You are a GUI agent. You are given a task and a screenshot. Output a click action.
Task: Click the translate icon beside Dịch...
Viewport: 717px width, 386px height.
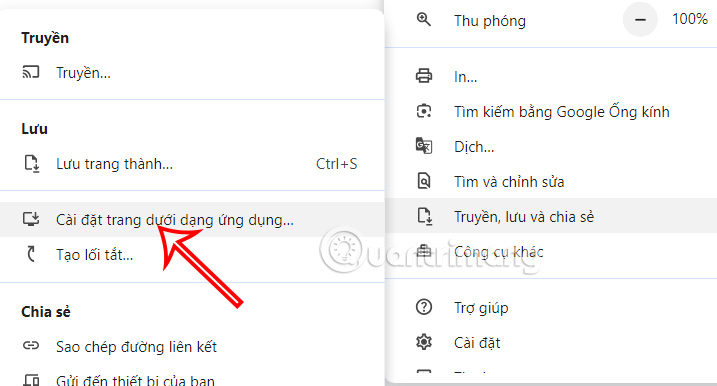pos(423,146)
